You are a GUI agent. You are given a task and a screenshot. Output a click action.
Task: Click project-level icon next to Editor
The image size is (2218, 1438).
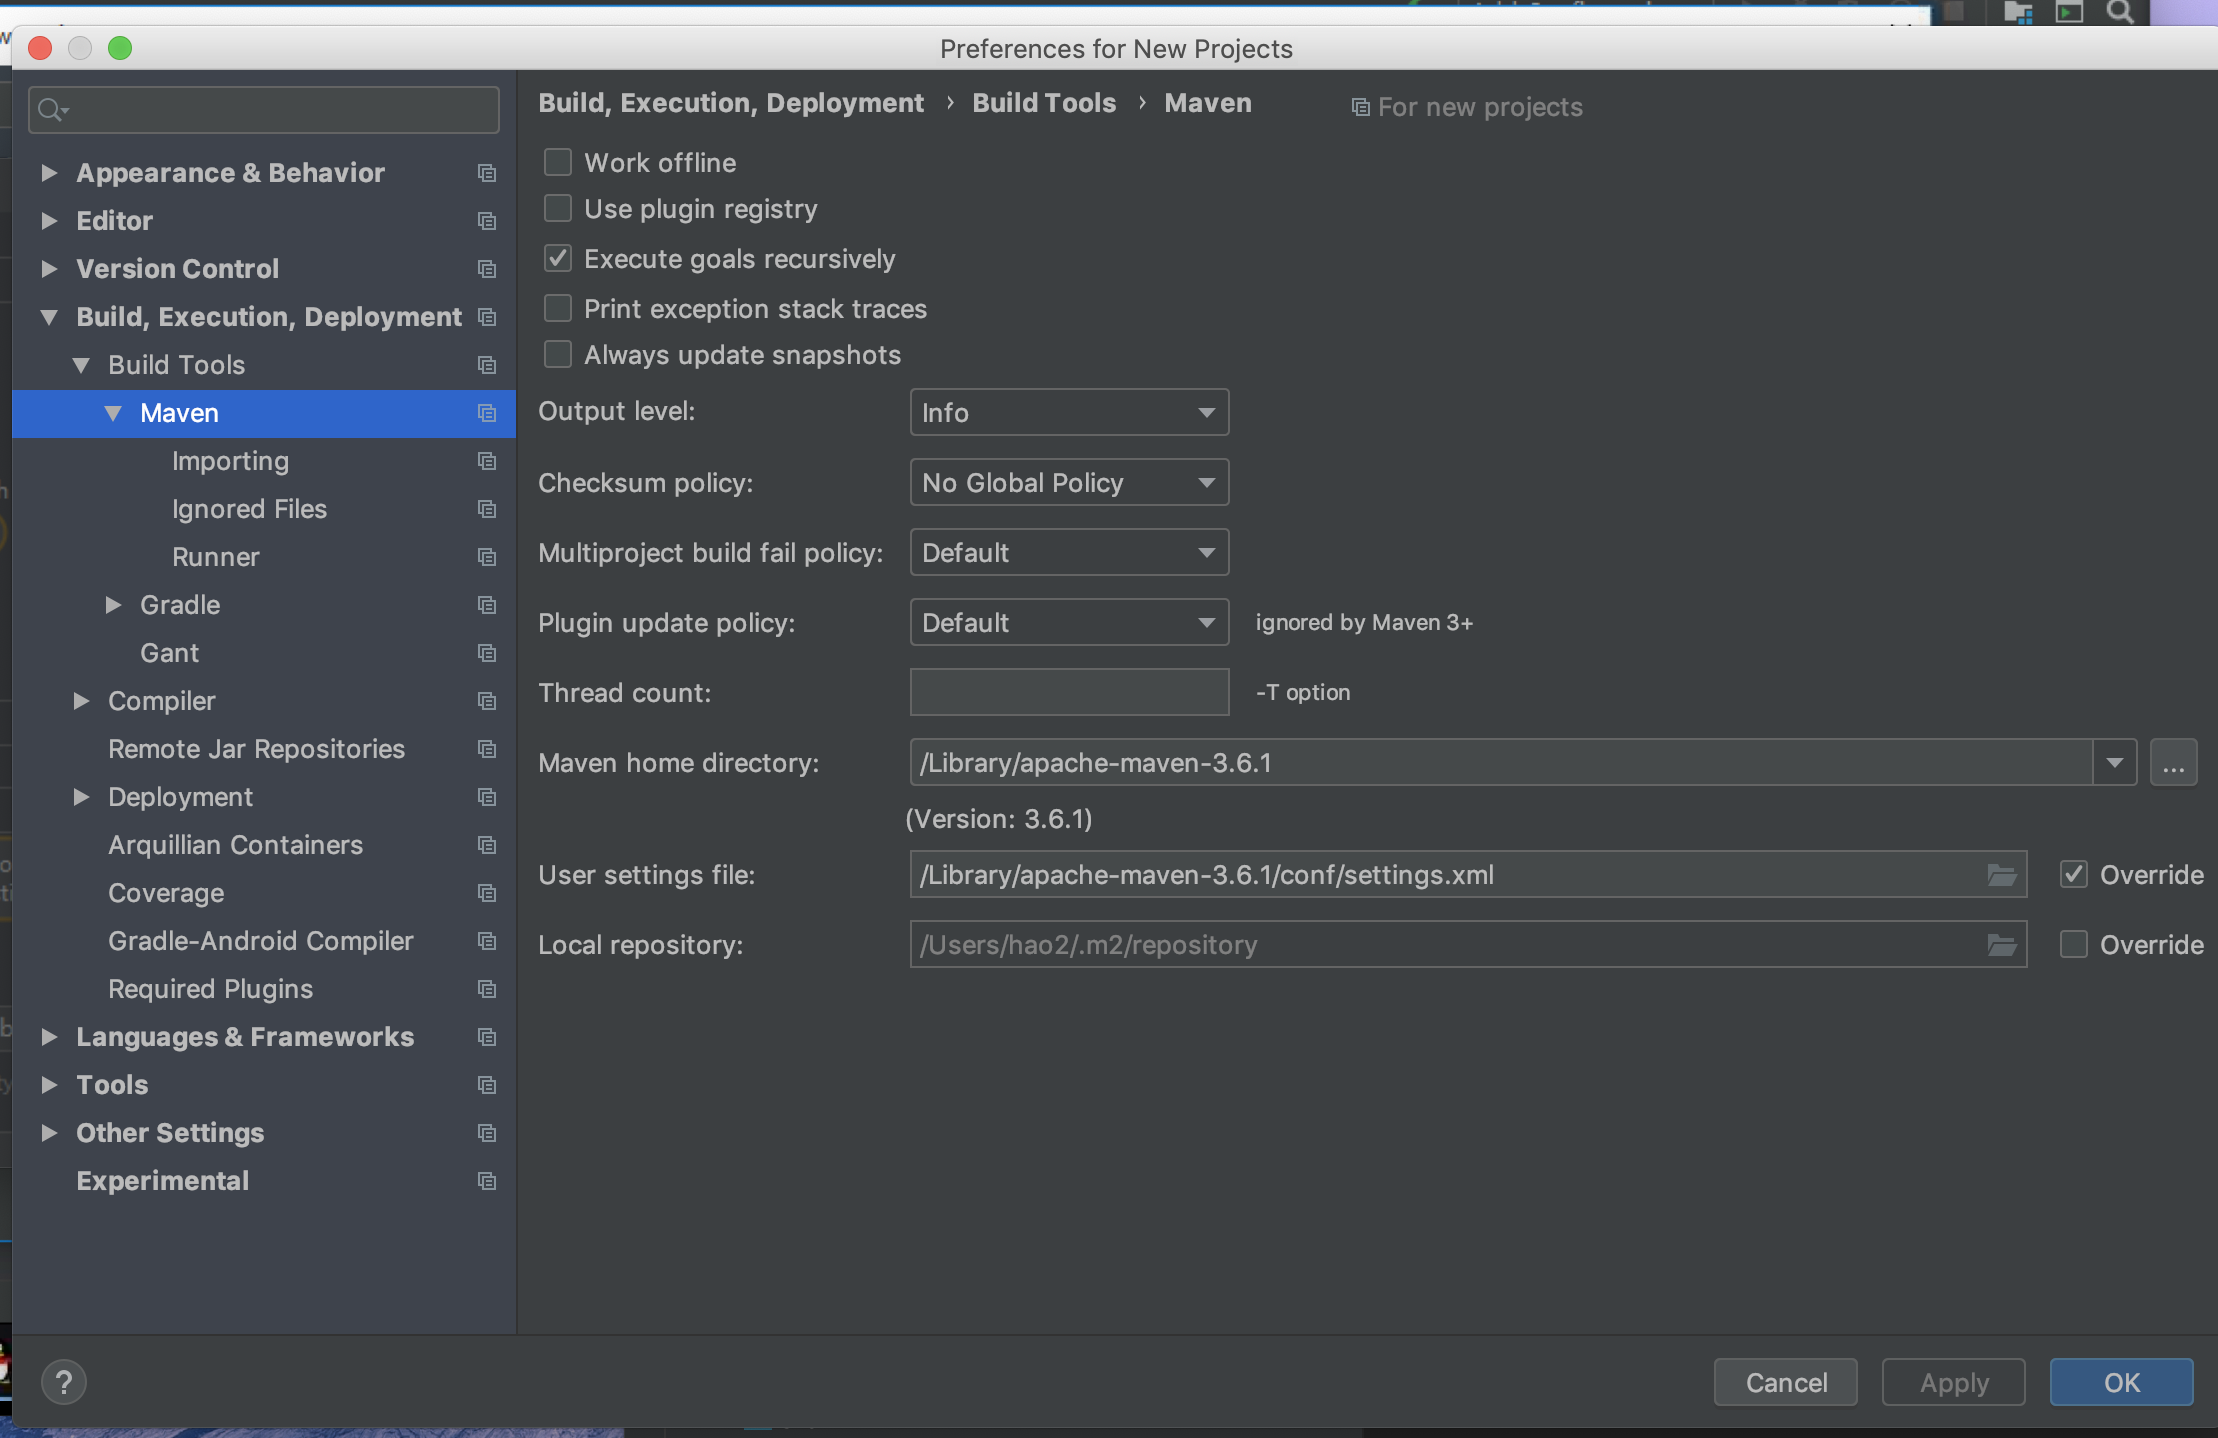487,221
